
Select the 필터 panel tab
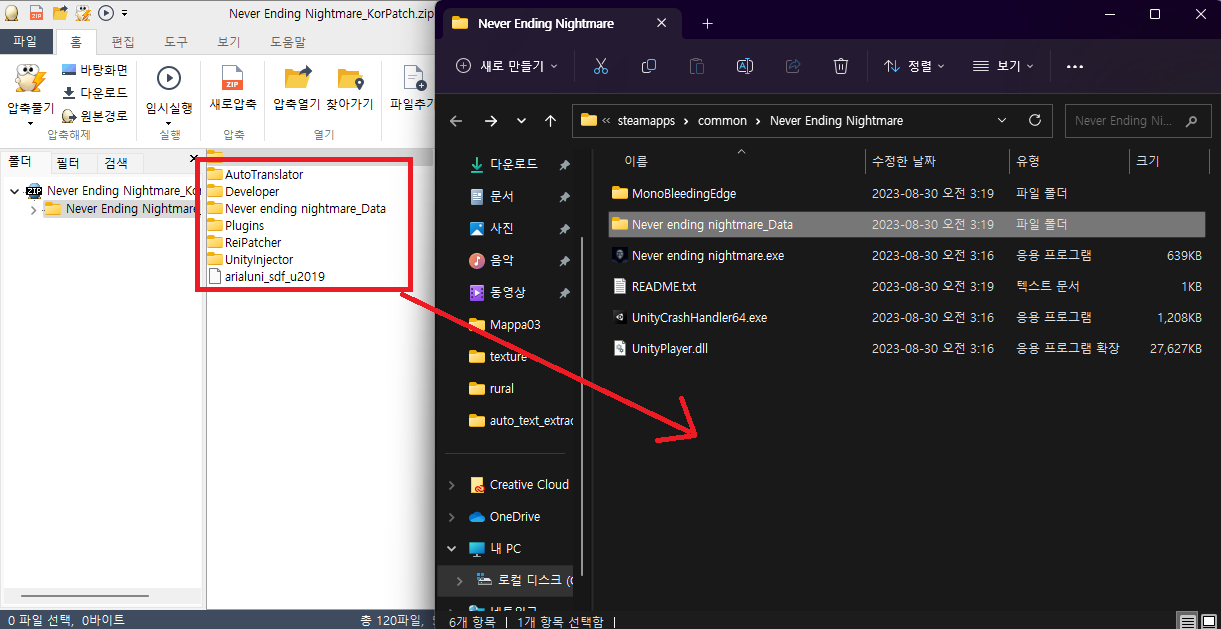68,162
